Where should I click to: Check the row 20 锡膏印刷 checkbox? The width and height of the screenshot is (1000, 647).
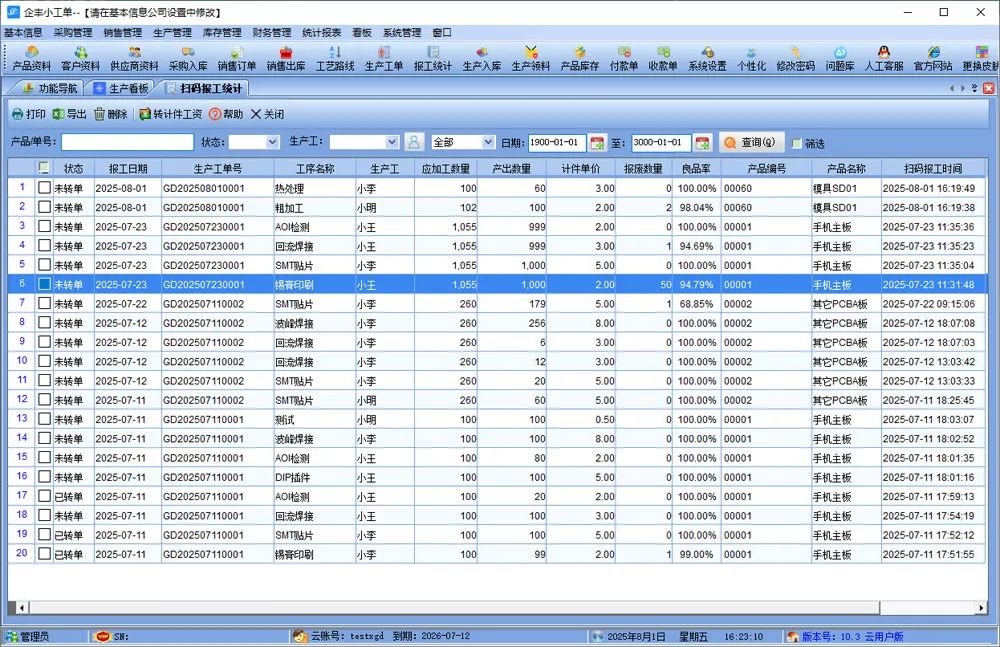click(x=44, y=553)
